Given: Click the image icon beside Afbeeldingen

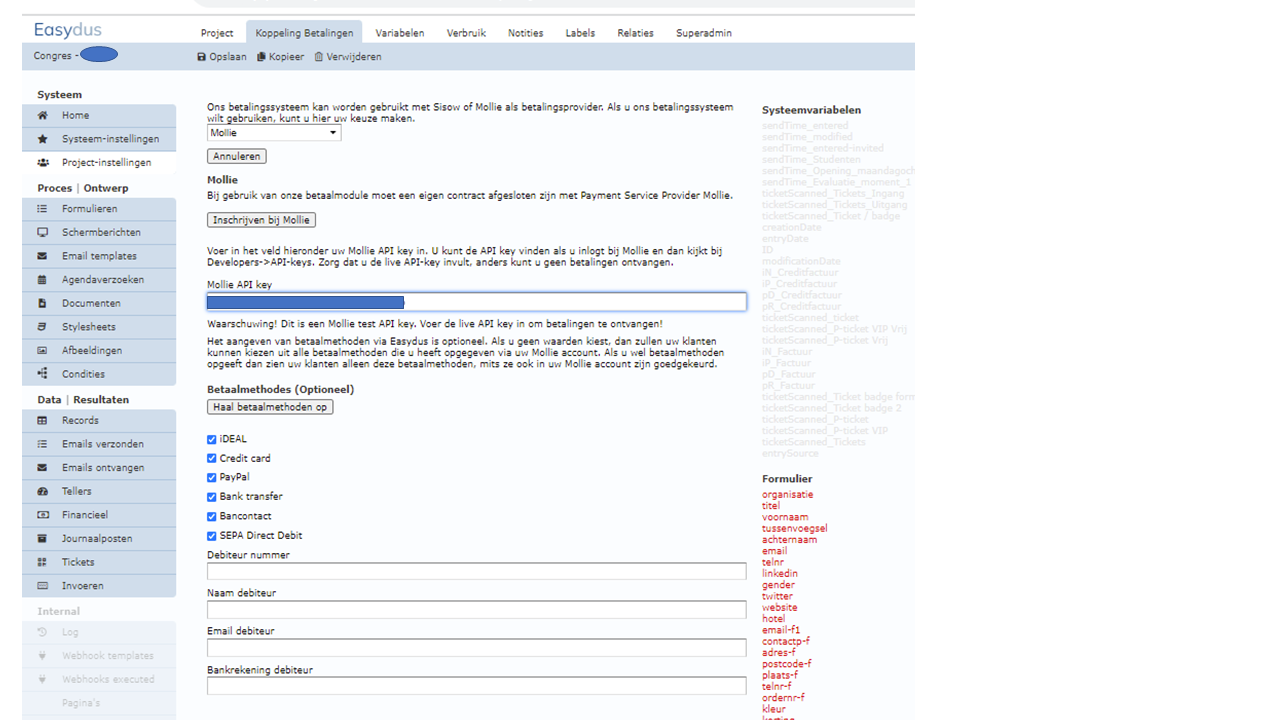Looking at the screenshot, I should coord(42,350).
